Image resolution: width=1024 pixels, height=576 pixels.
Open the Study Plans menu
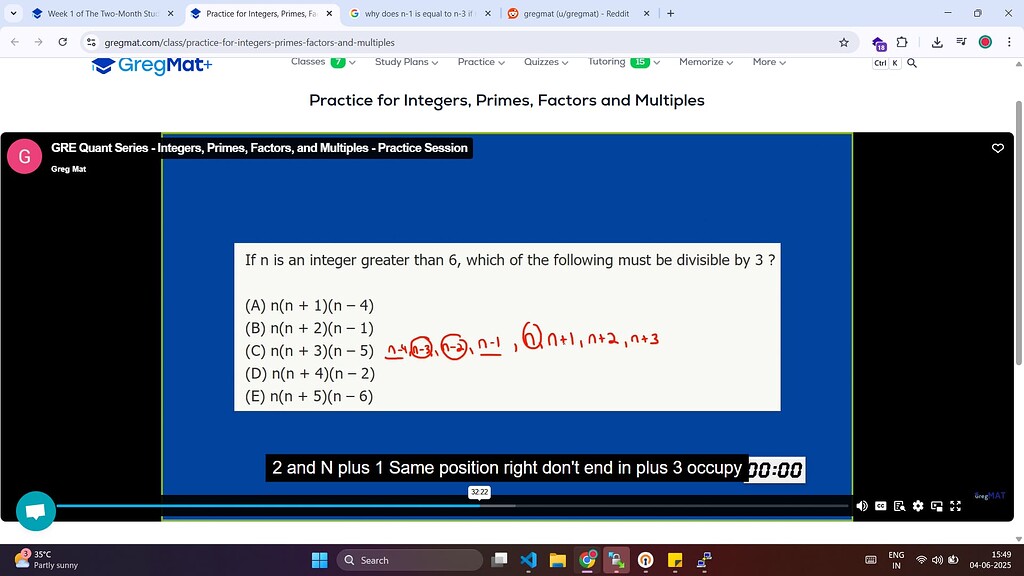click(x=405, y=62)
